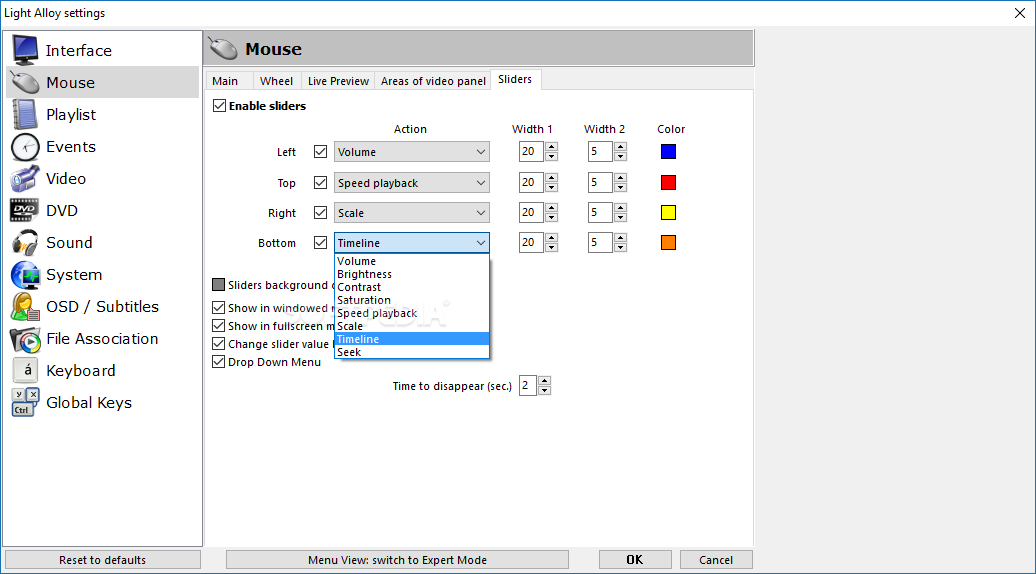Decrease Right row Width 1 value
Screen dimensions: 1036x574
click(552, 218)
